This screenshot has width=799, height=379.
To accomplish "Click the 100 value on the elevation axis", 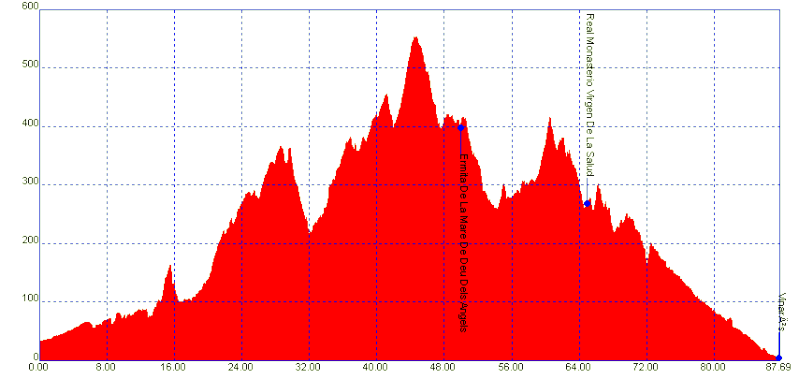I will 30,302.
